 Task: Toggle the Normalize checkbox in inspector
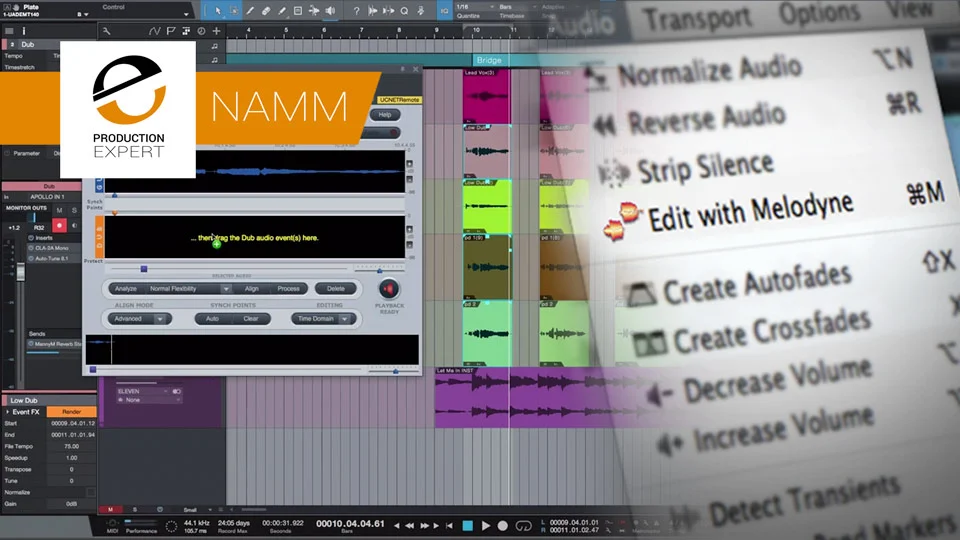[91, 492]
